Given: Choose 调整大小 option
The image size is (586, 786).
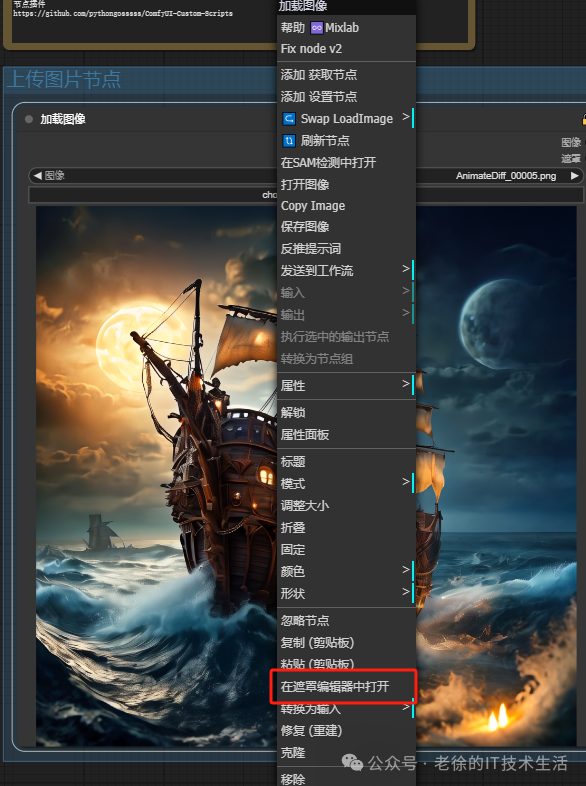Looking at the screenshot, I should pos(346,506).
